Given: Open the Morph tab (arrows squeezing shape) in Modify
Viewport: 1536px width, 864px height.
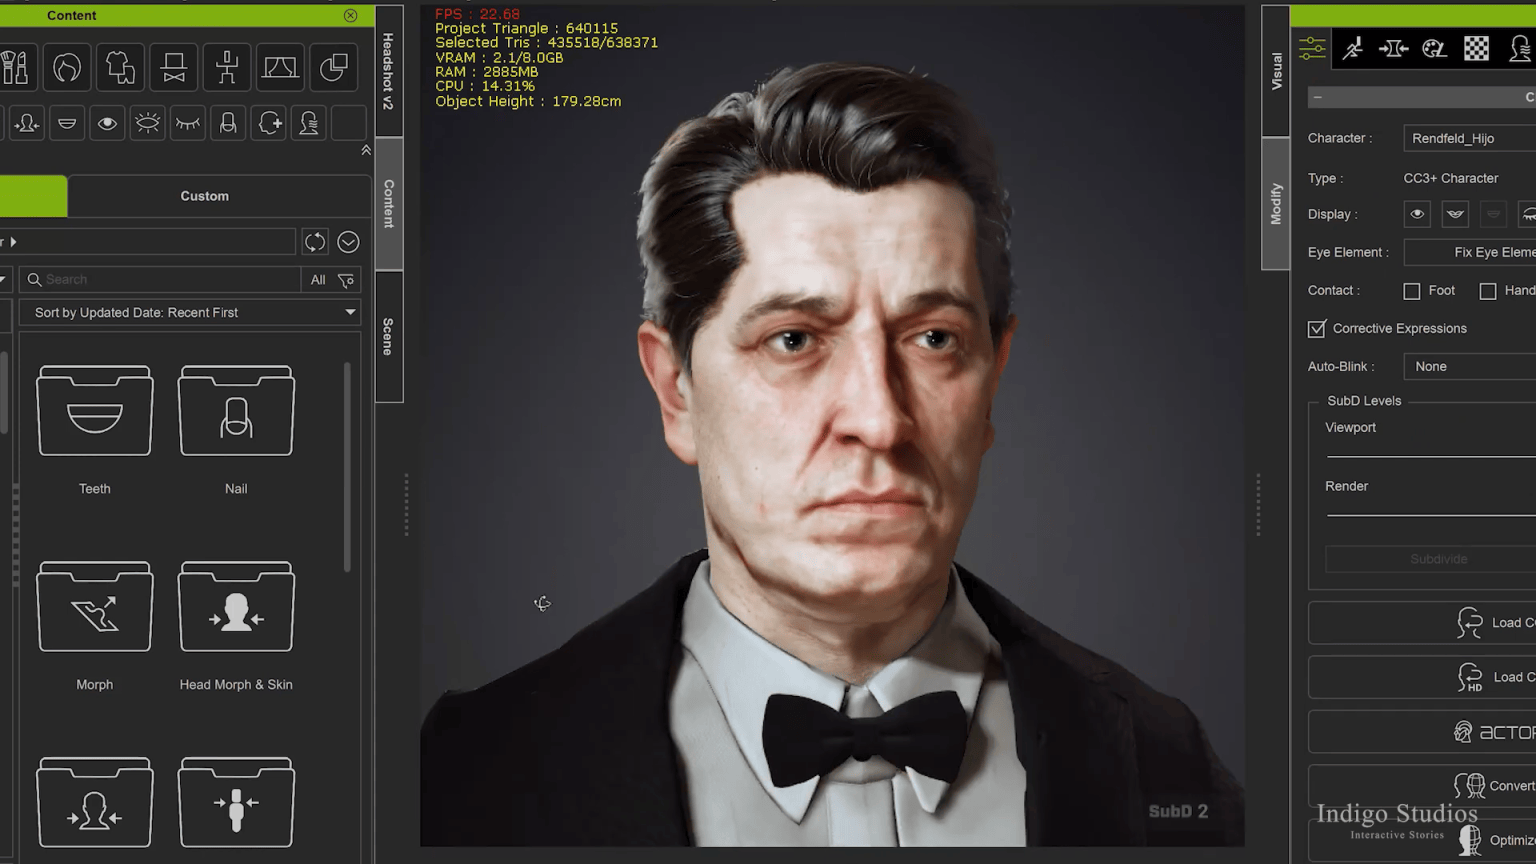Looking at the screenshot, I should click(x=1393, y=48).
